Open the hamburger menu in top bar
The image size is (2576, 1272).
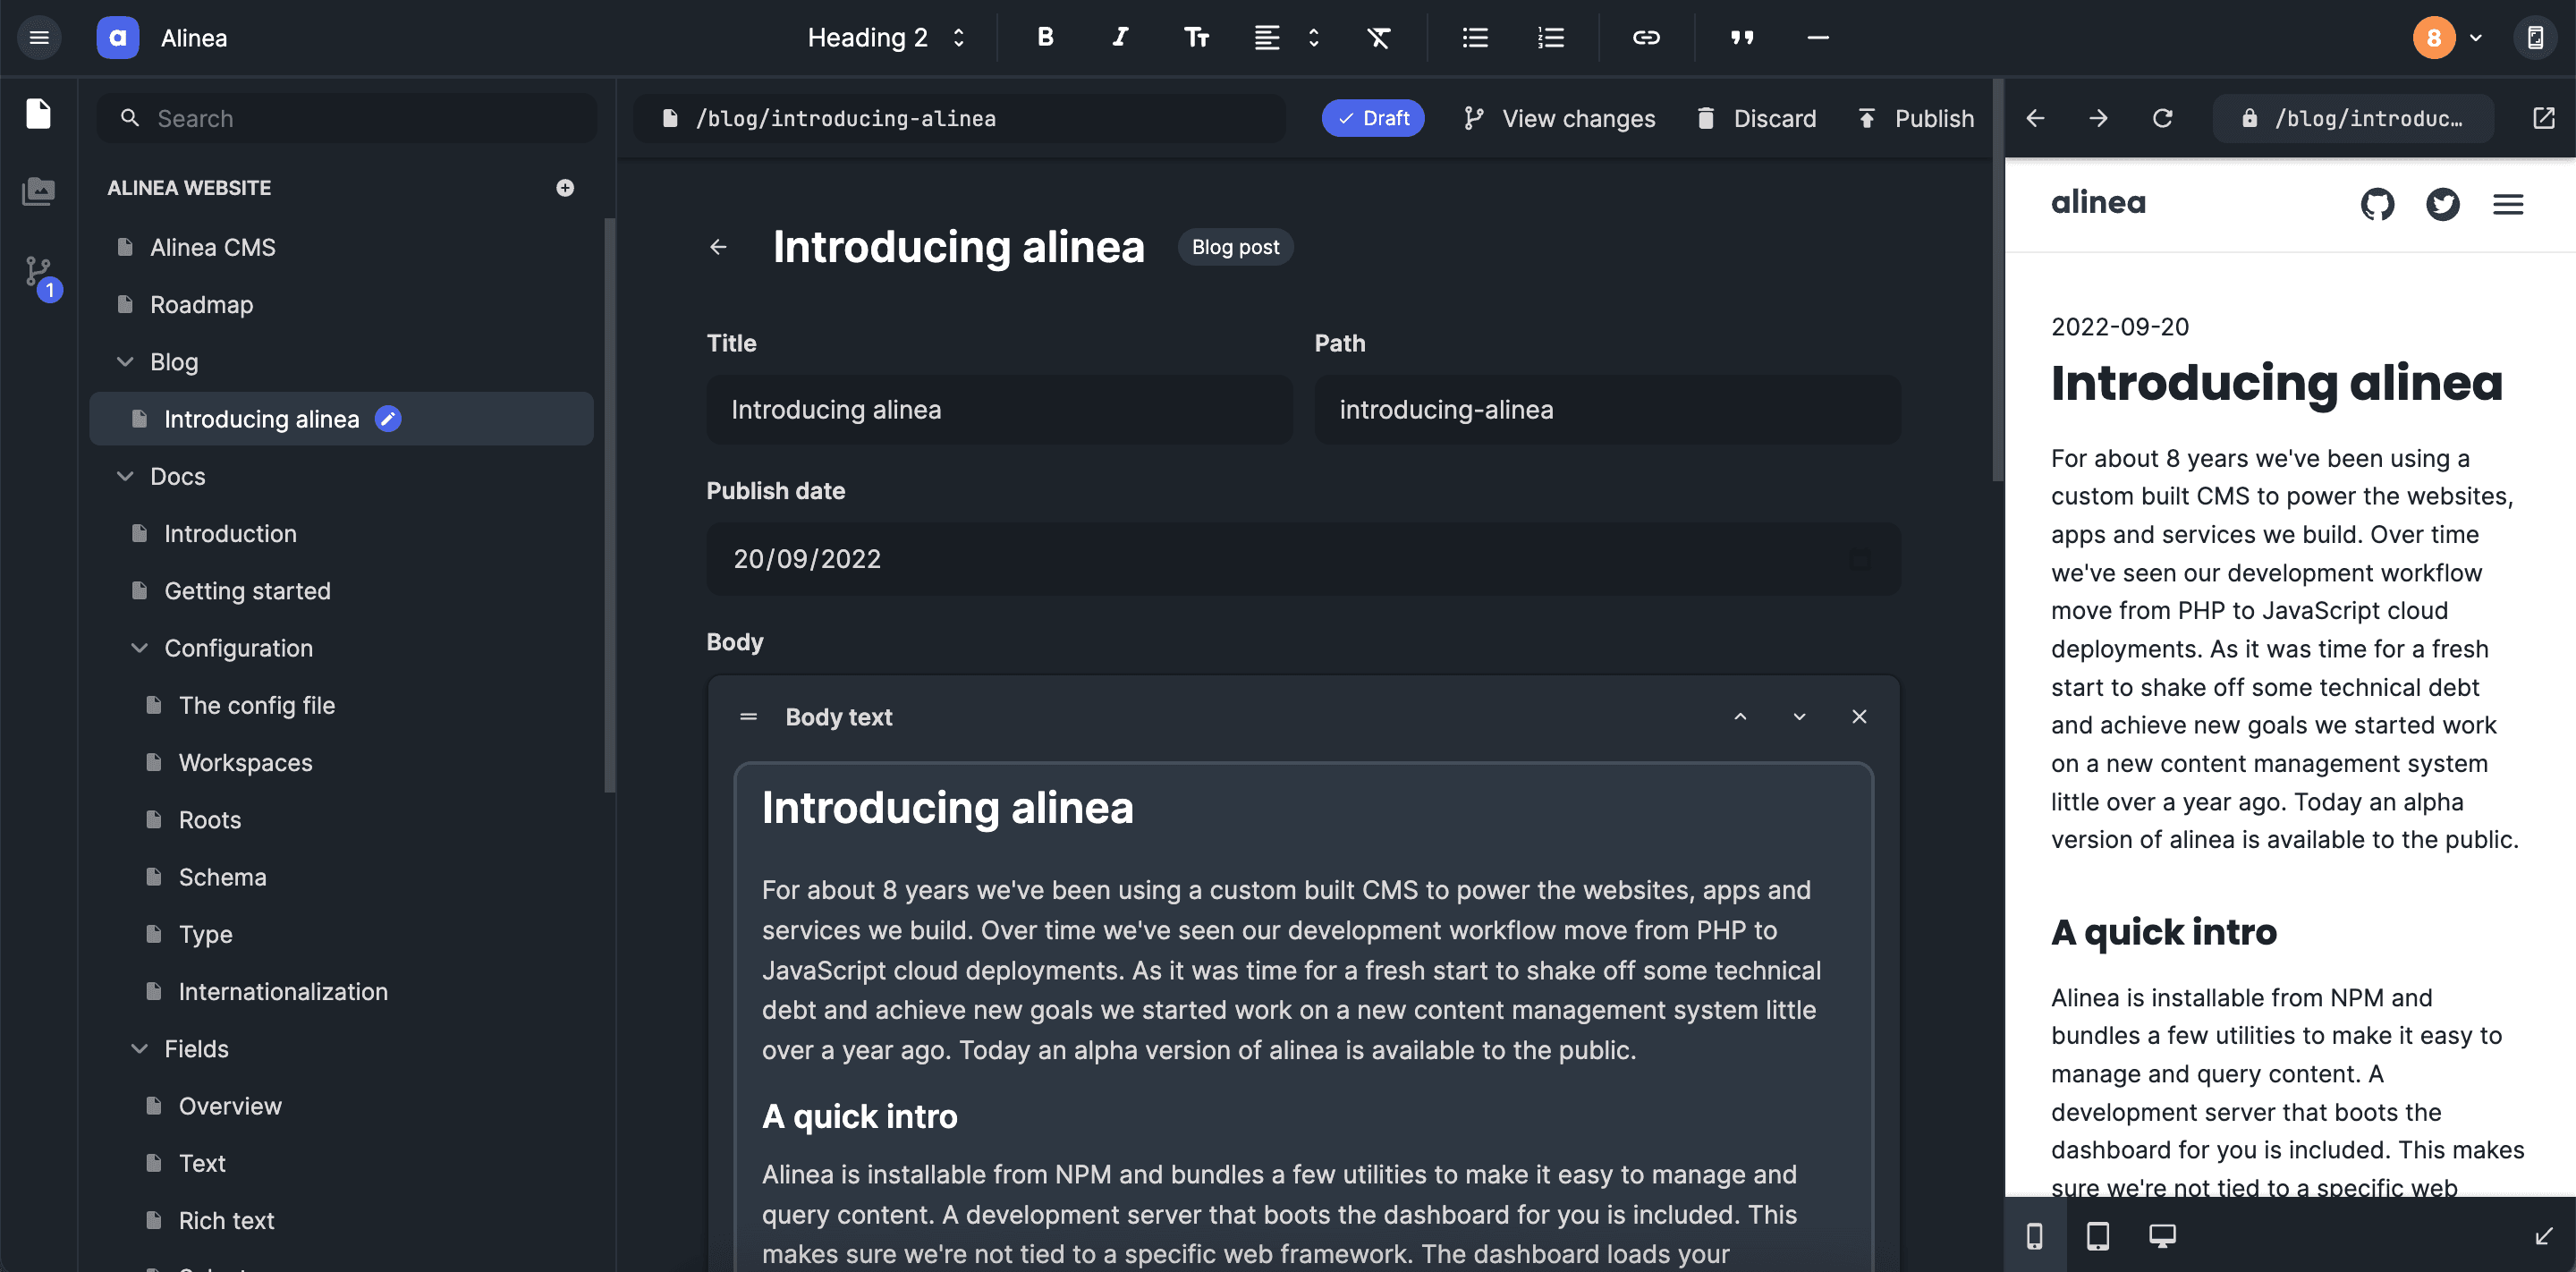[39, 38]
